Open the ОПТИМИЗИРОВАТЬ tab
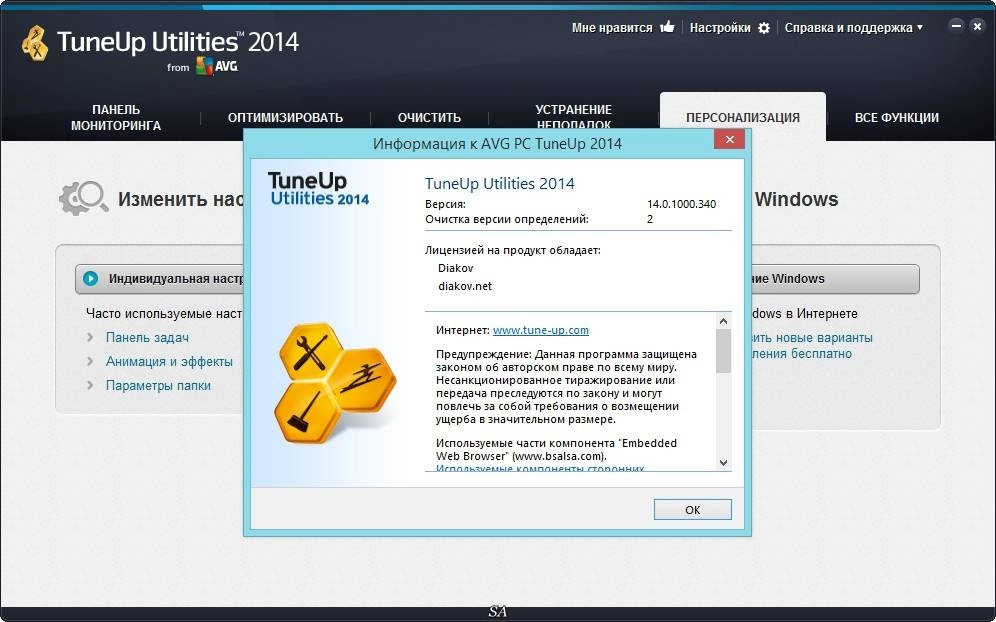Viewport: 996px width, 622px height. pyautogui.click(x=285, y=118)
